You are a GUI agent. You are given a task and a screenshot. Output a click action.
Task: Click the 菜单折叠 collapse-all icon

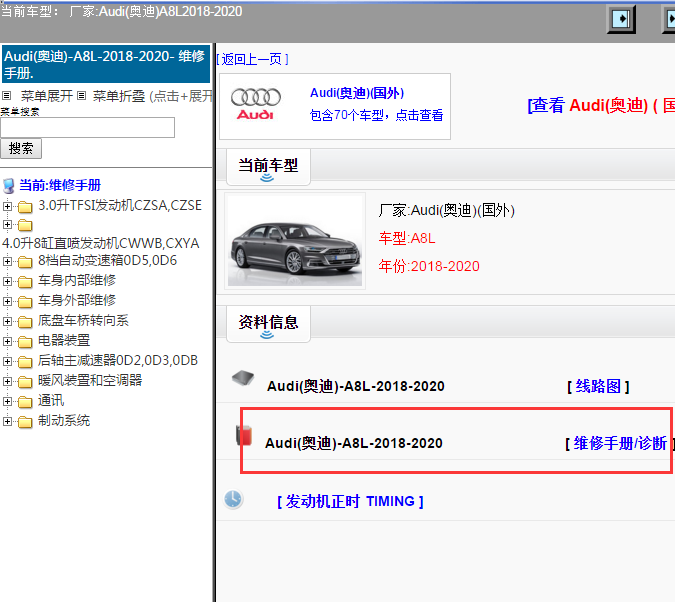81,96
